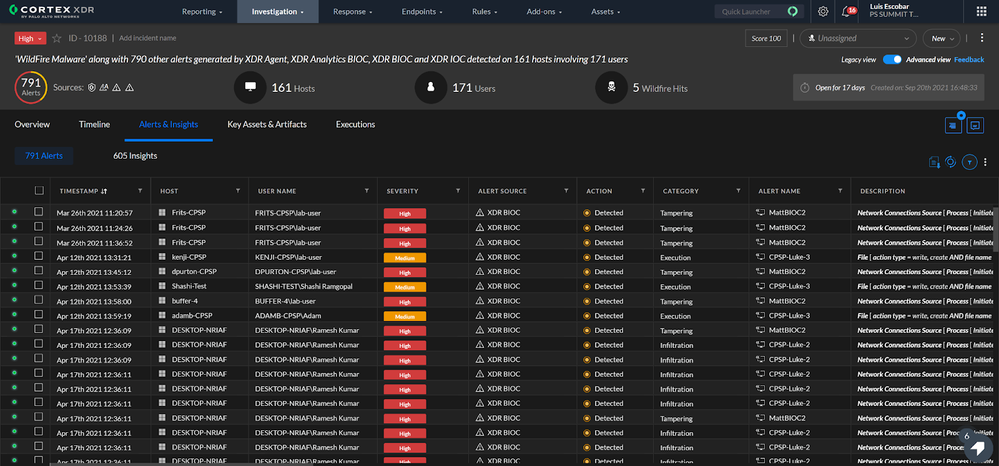Image resolution: width=999 pixels, height=466 pixels.
Task: Click the table filter funnel icon
Action: 969,162
